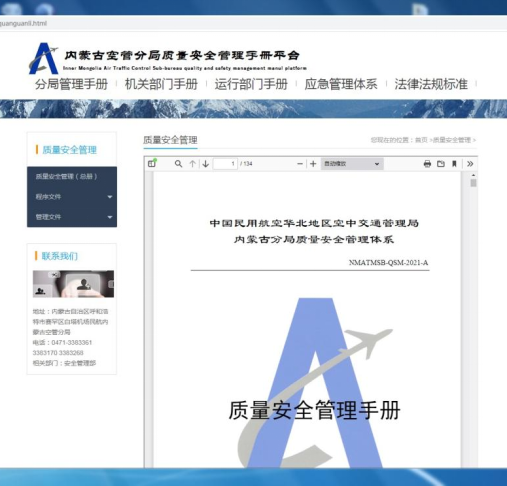Click the 质量安全管理 content title tab
The image size is (507, 486).
(170, 140)
